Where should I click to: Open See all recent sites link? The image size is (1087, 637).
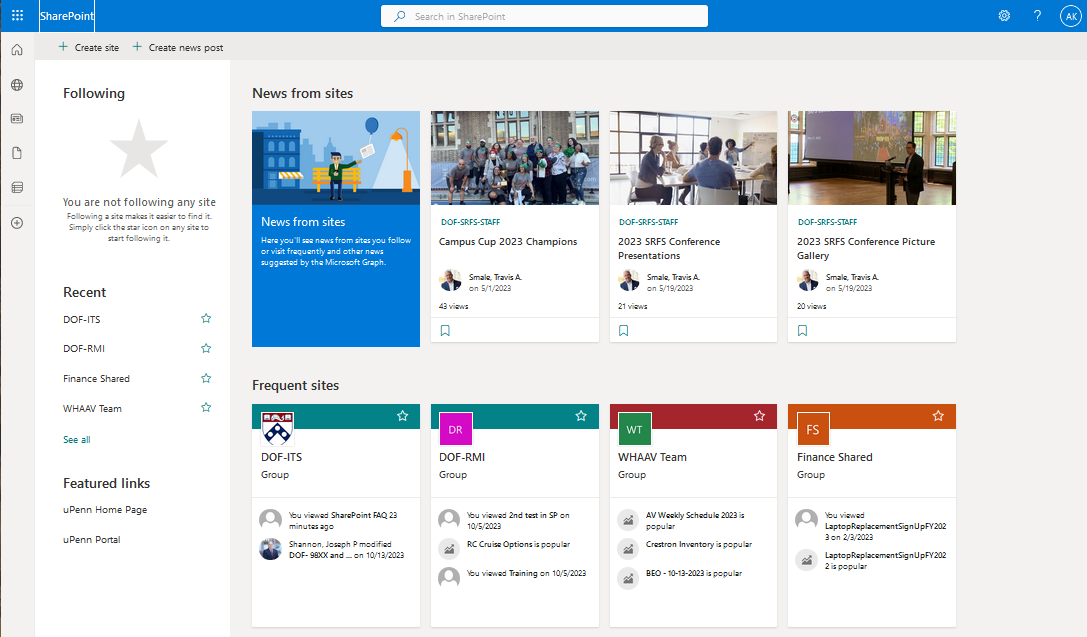pos(77,439)
